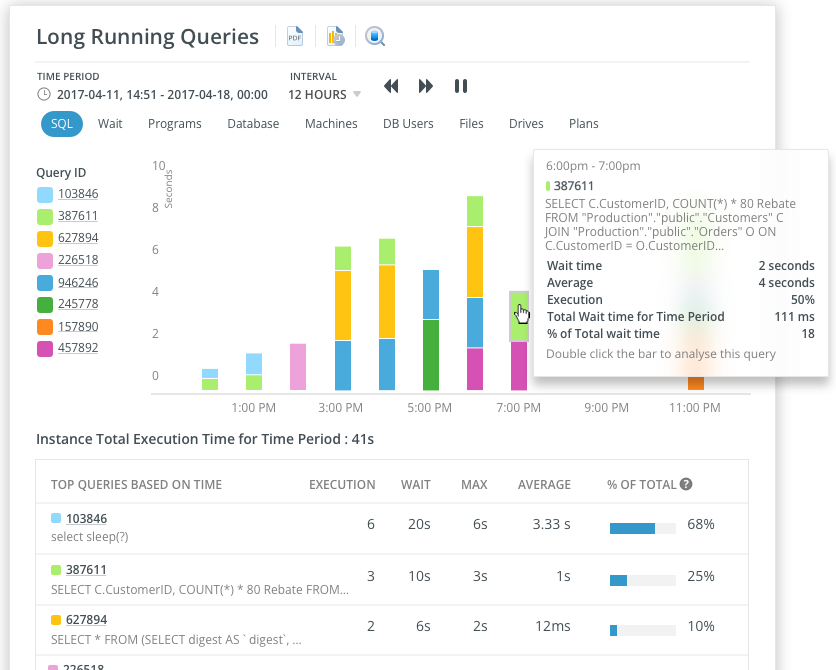Screen dimensions: 836x670
Task: Click yellow segment of 3:00 PM bar
Action: point(343,305)
